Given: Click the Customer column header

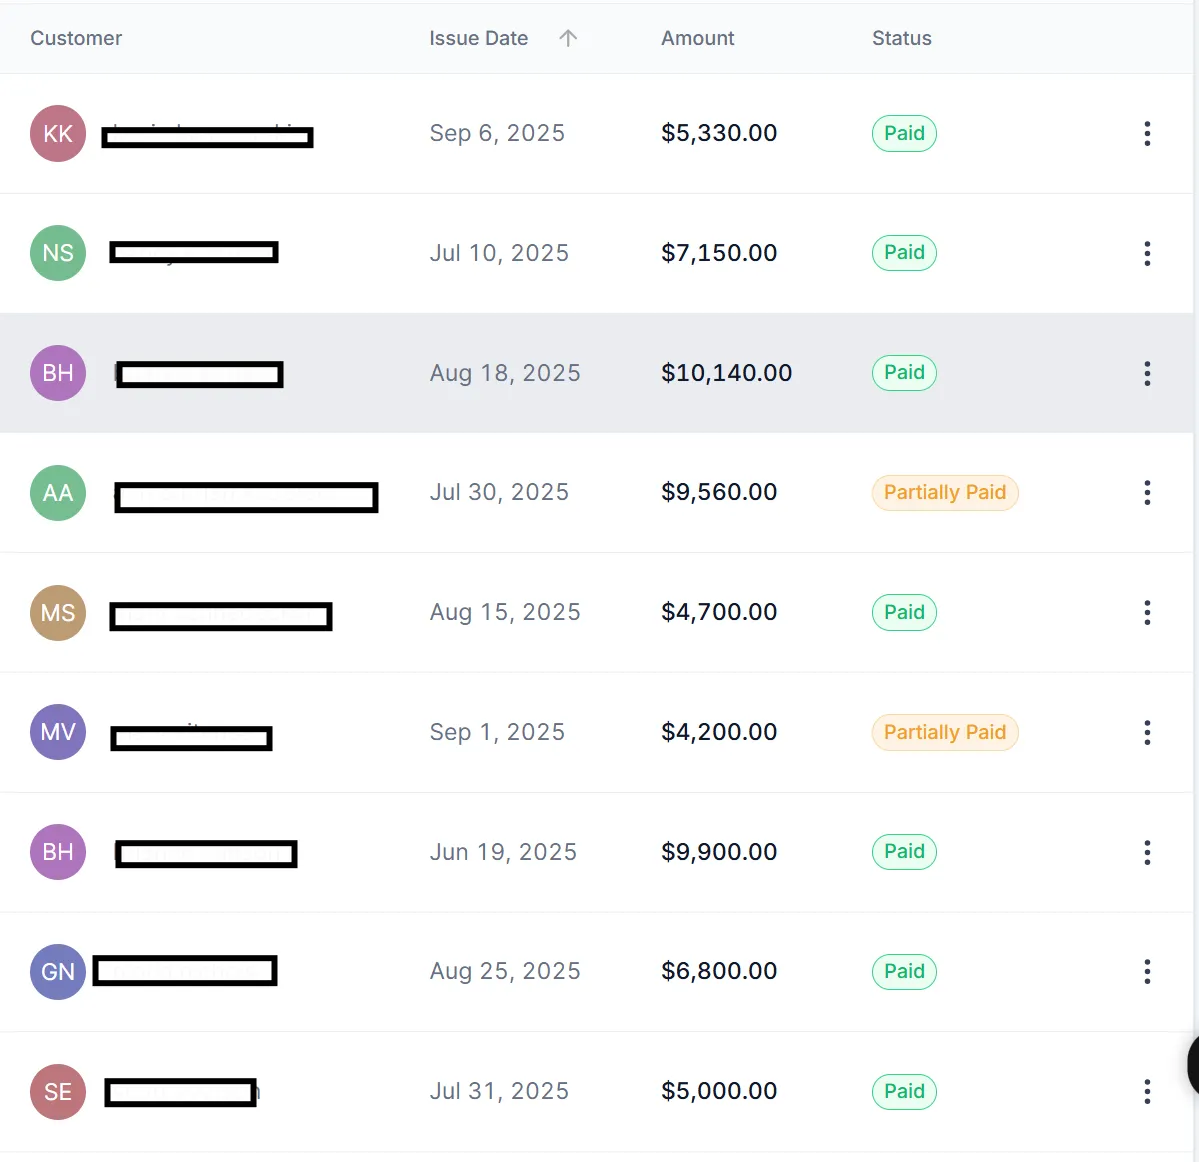Looking at the screenshot, I should pos(76,38).
